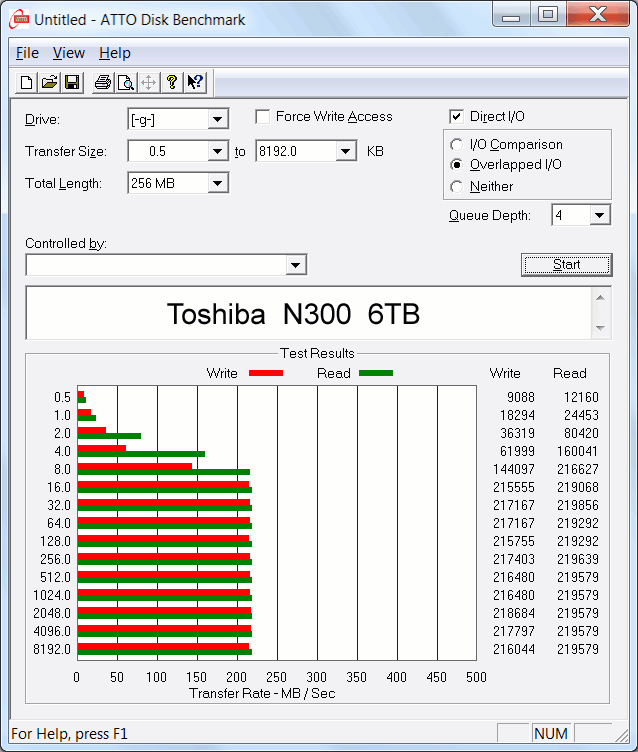This screenshot has height=752, width=638.
Task: Click the 1024.0 transfer size row label
Action: tap(52, 595)
